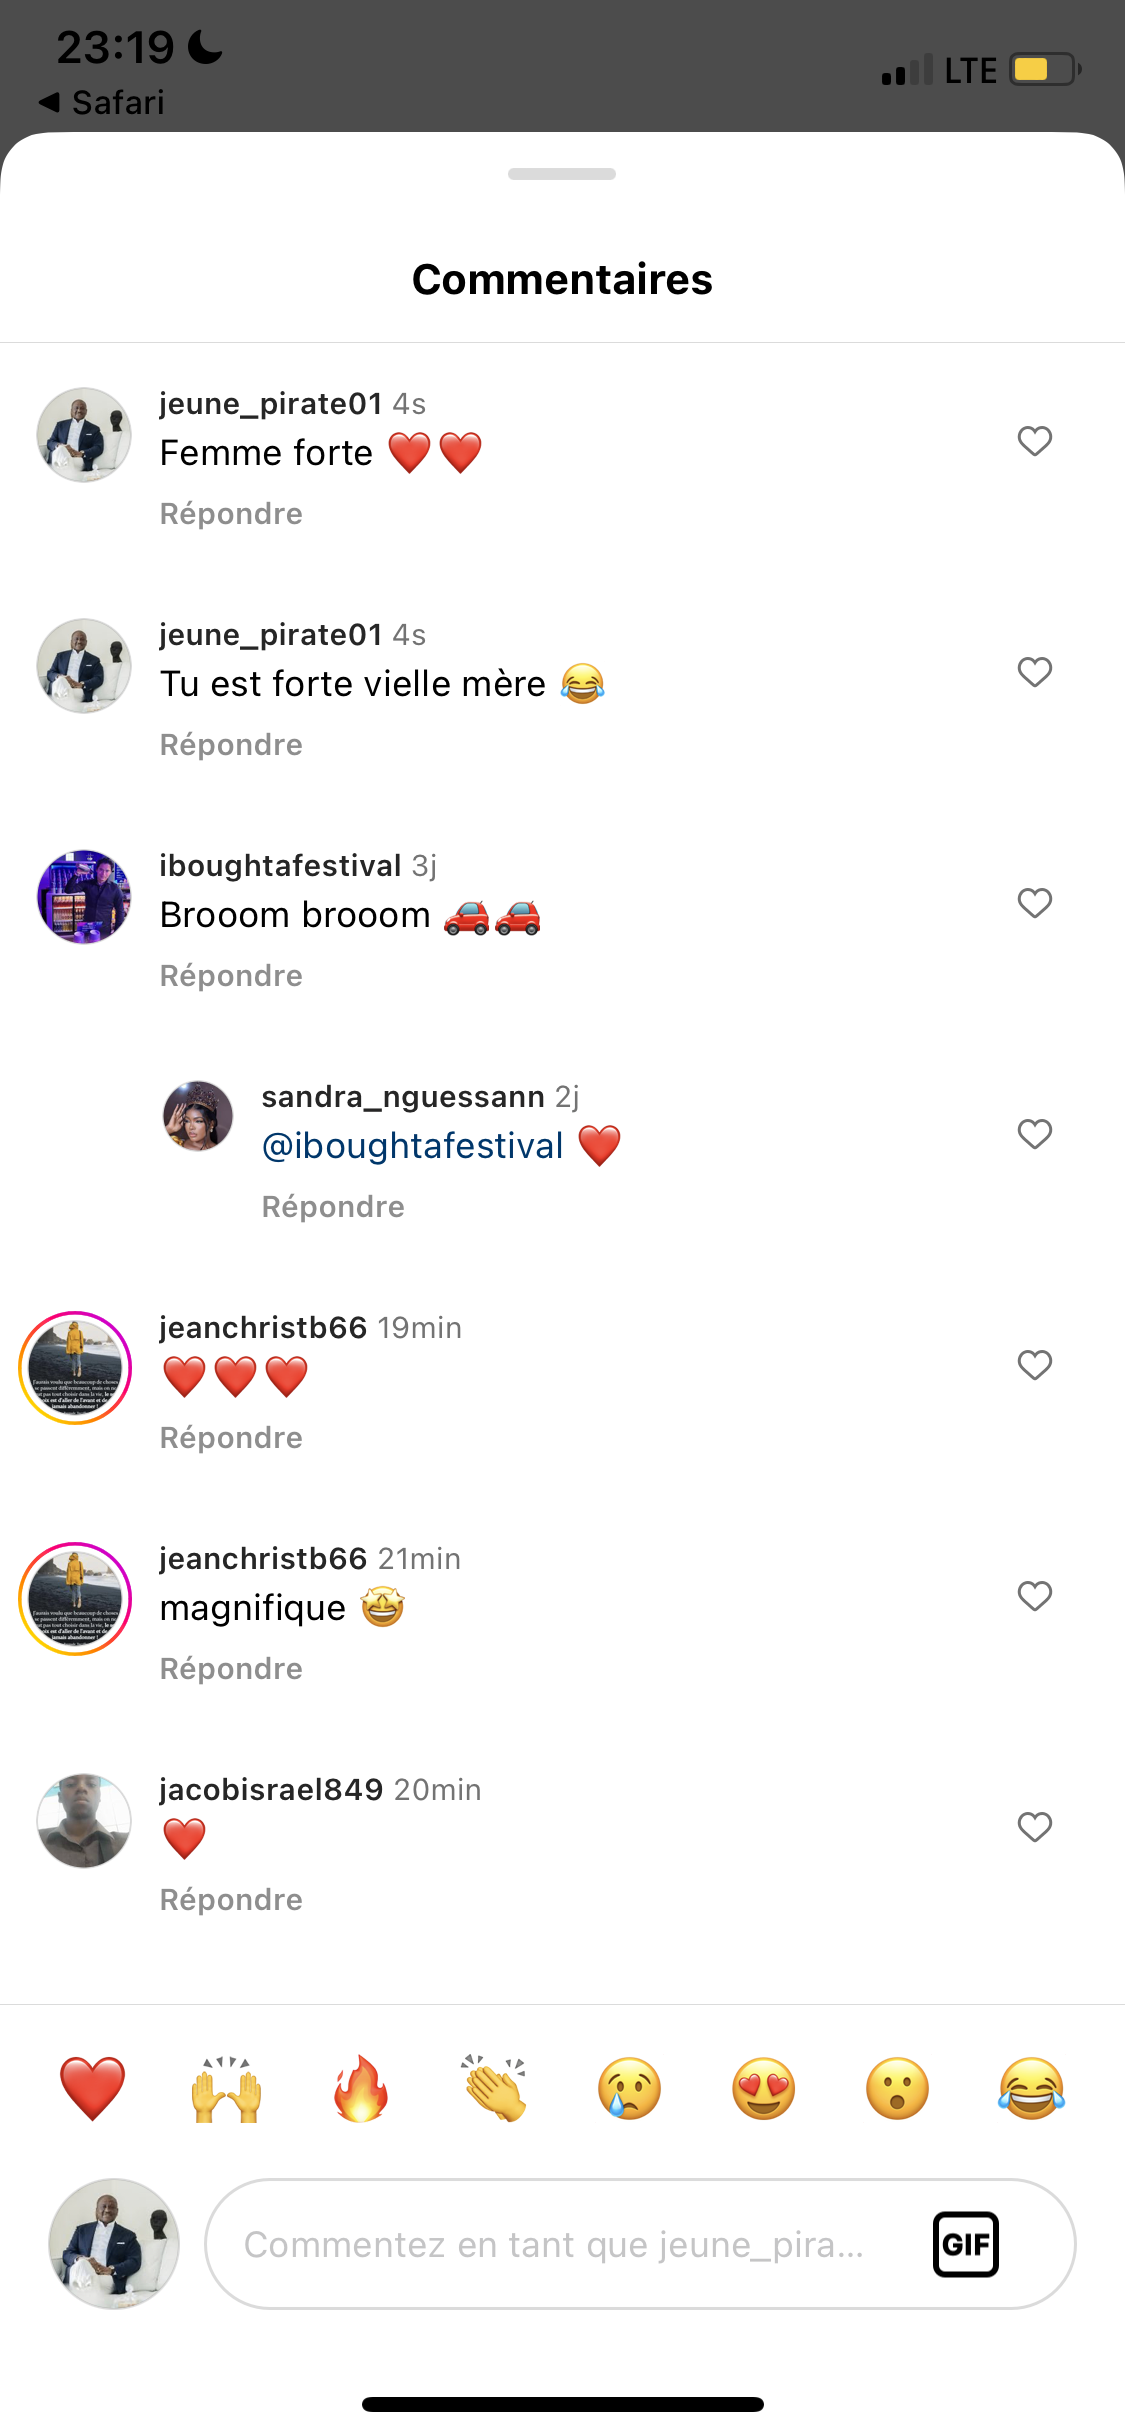Image resolution: width=1125 pixels, height=2436 pixels.
Task: Tap the crying face quick-reaction emoji
Action: (630, 2088)
